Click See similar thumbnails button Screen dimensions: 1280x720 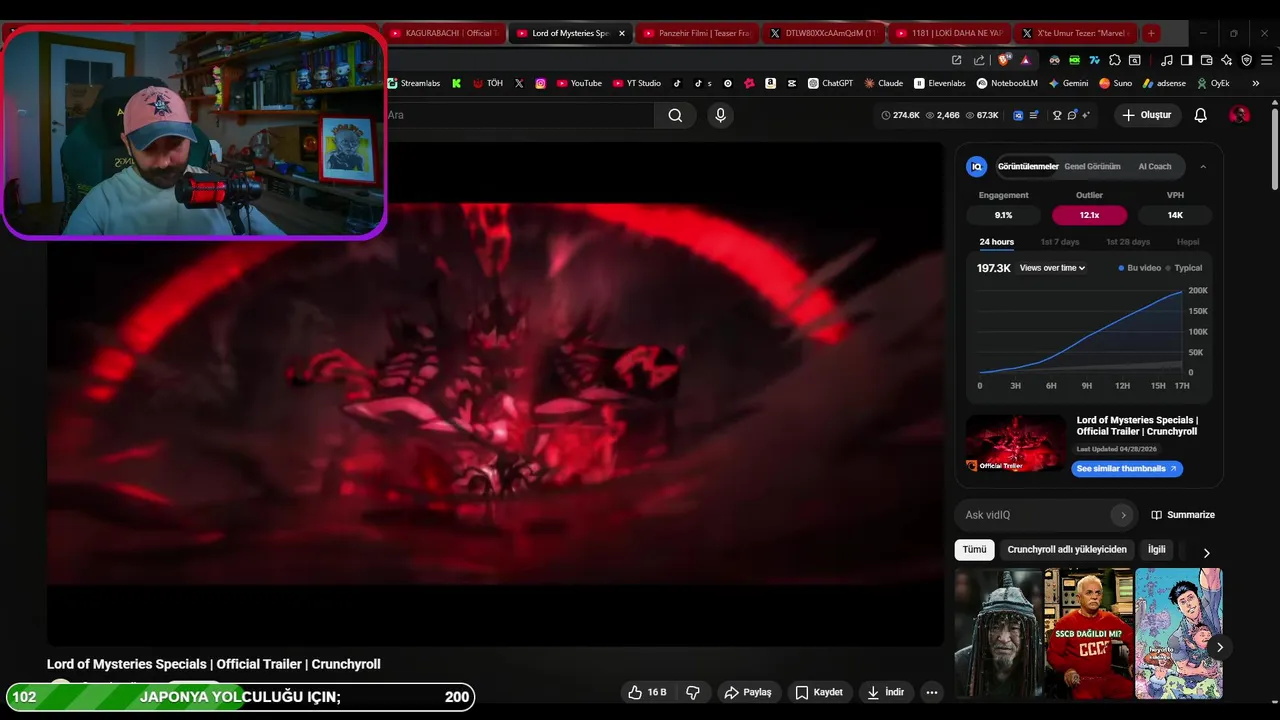1127,468
